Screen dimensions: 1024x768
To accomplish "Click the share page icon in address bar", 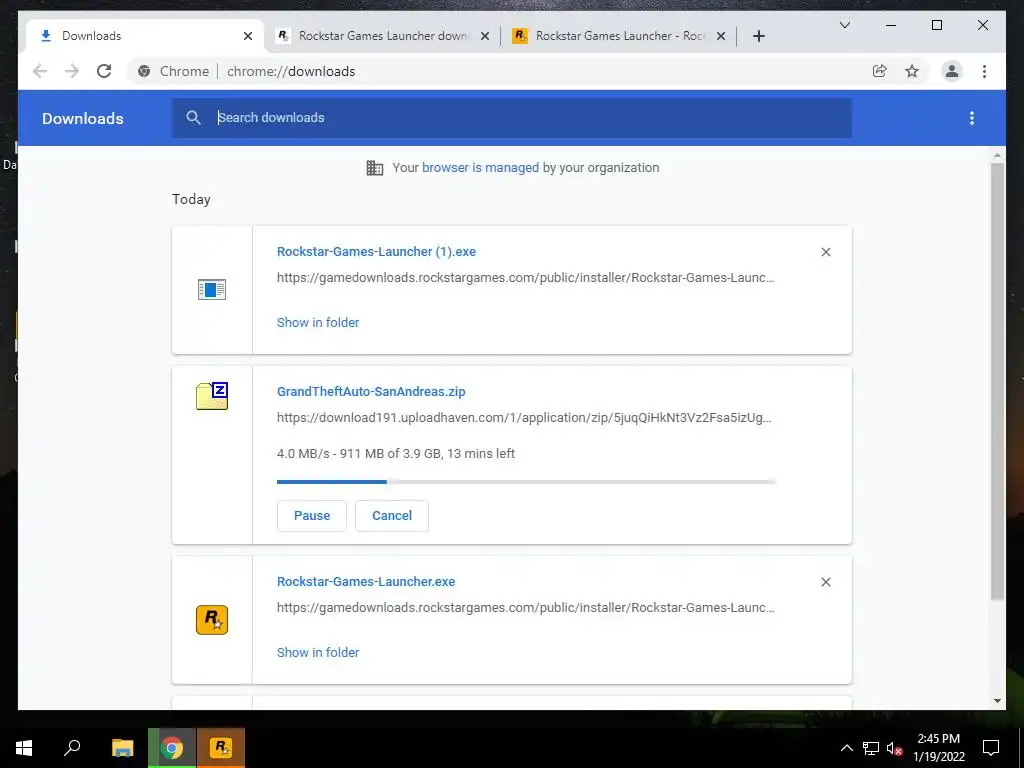I will coord(880,71).
